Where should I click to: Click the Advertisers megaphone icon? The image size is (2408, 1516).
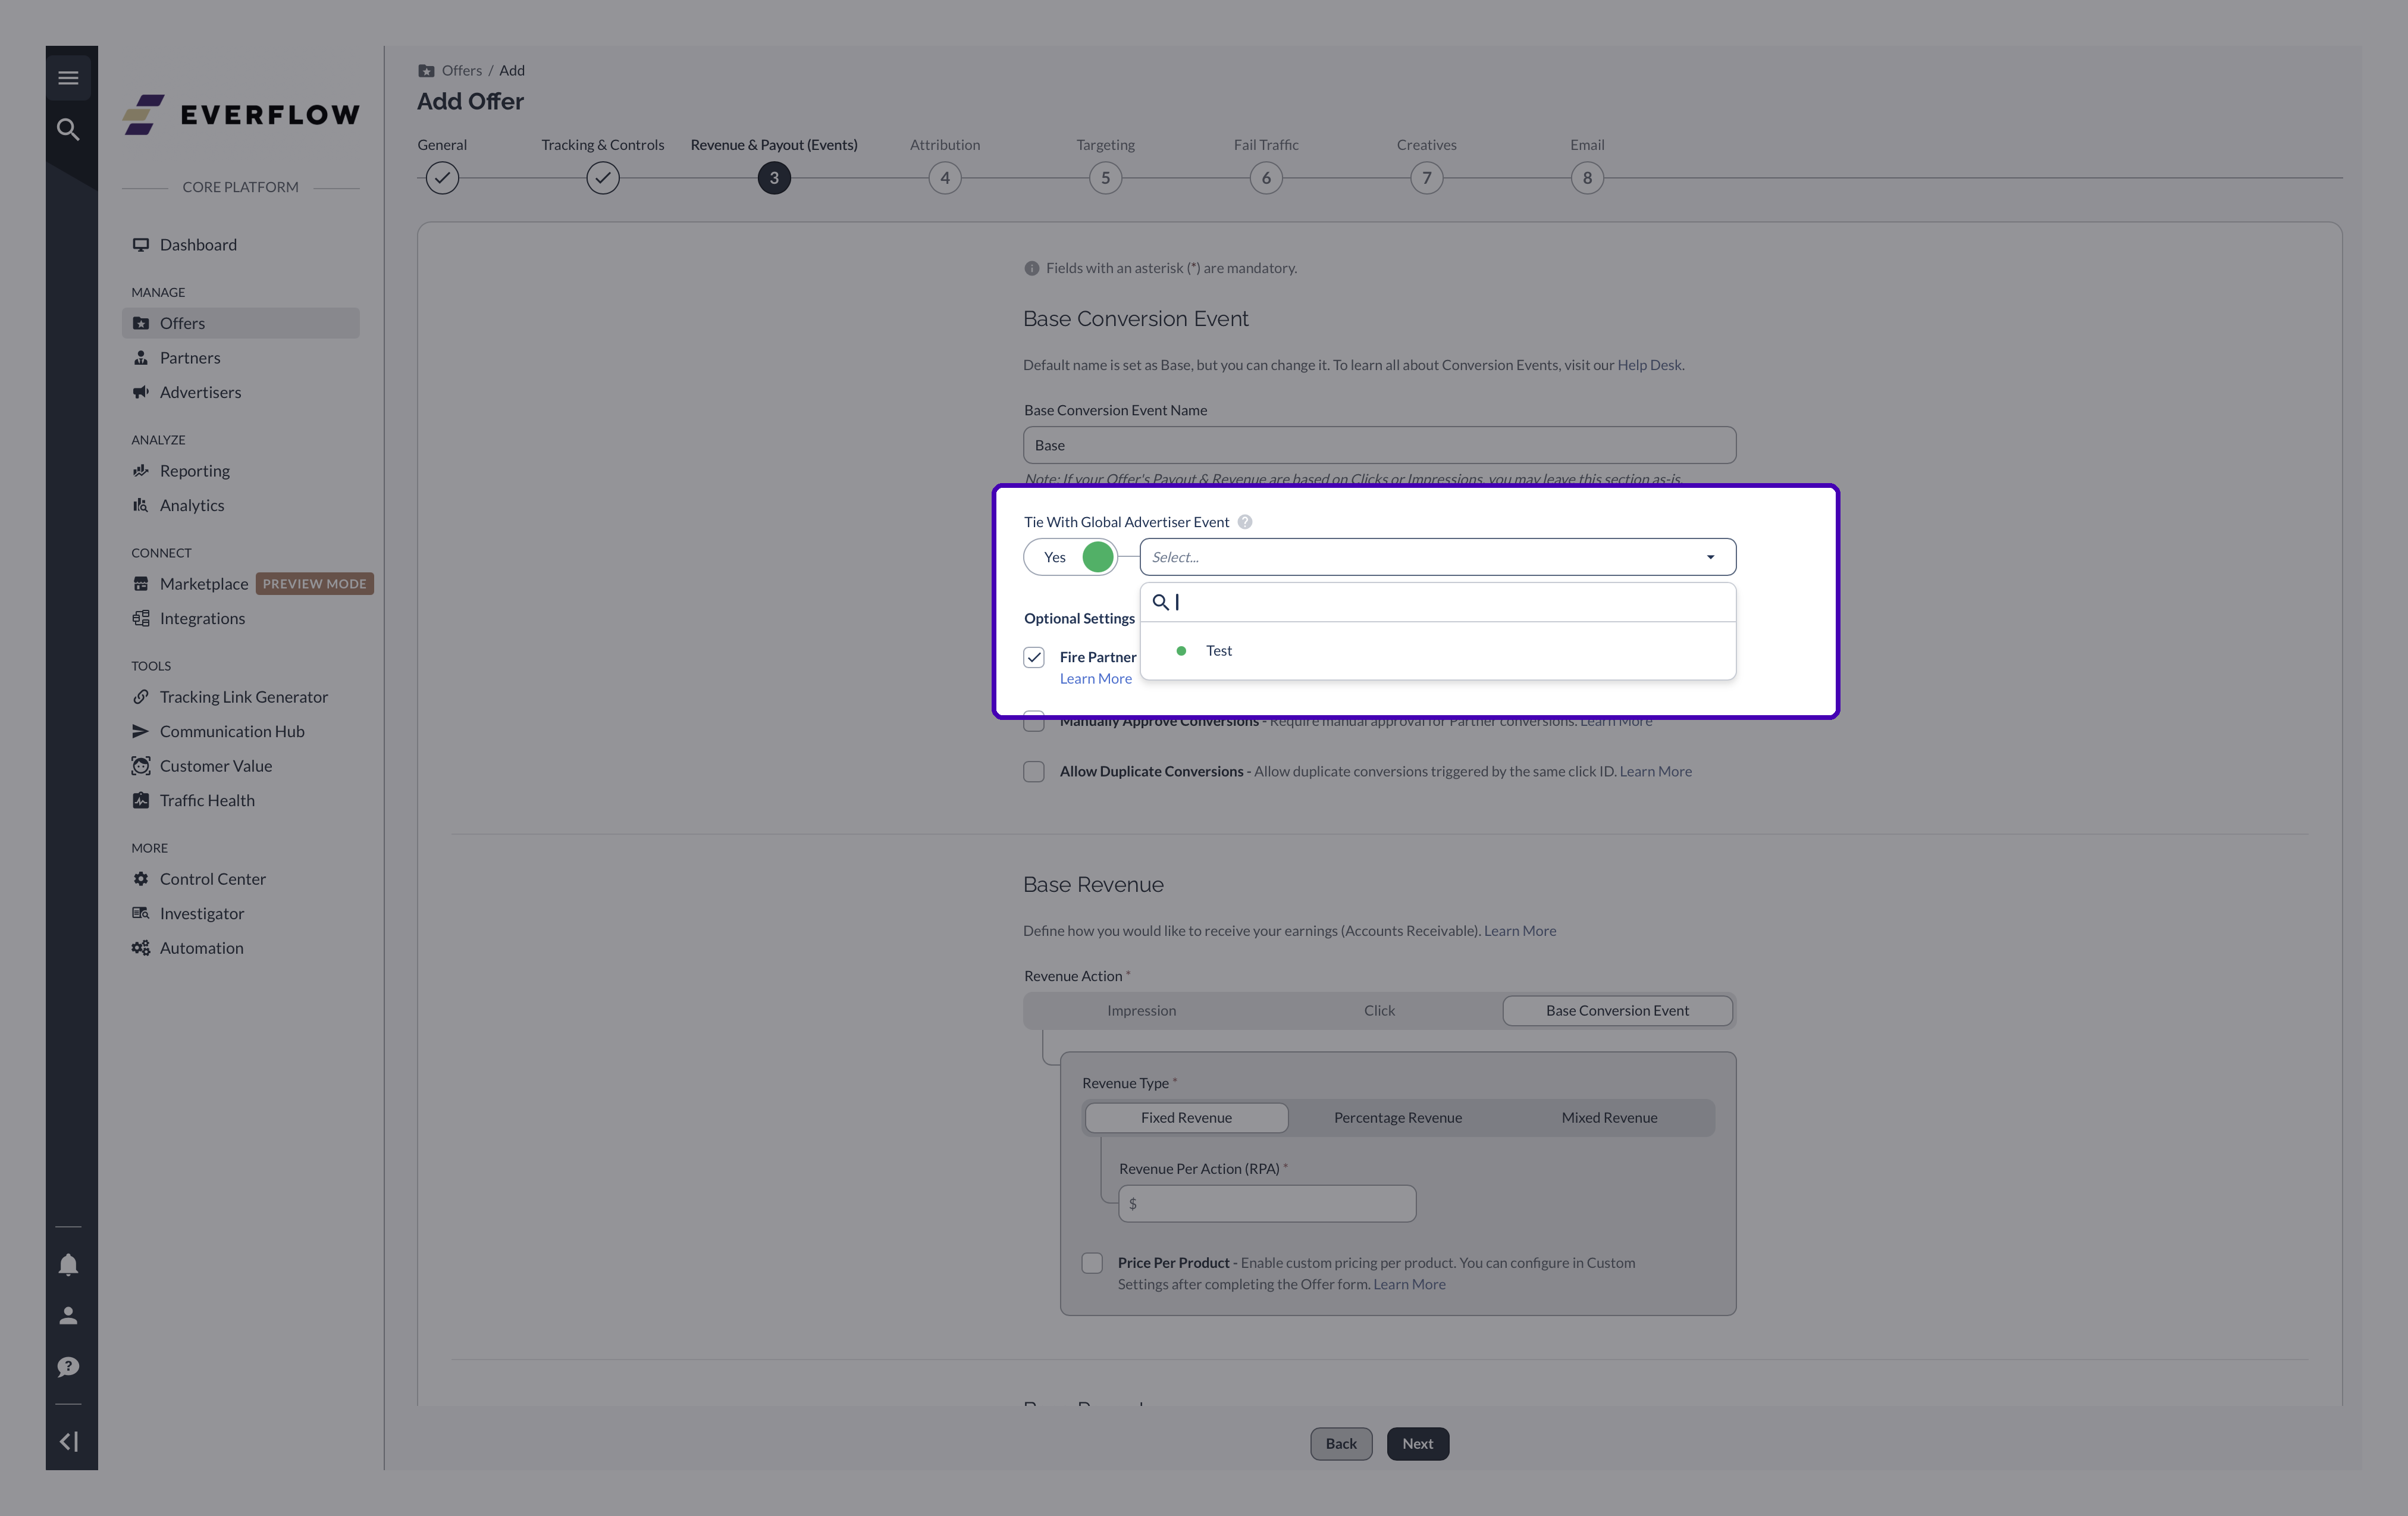click(141, 392)
